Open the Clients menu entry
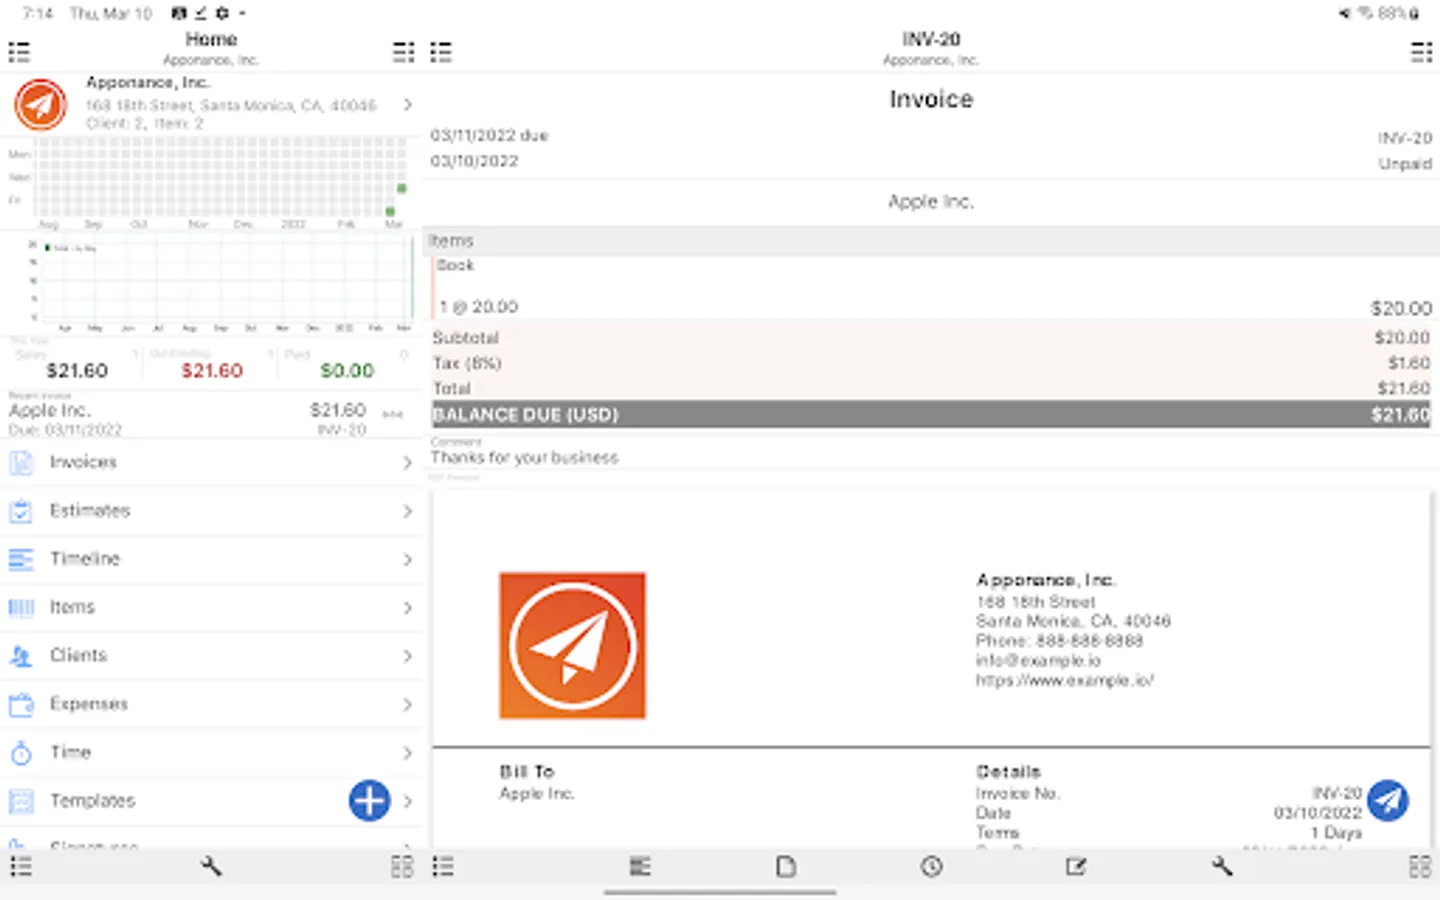The image size is (1440, 900). (211, 656)
